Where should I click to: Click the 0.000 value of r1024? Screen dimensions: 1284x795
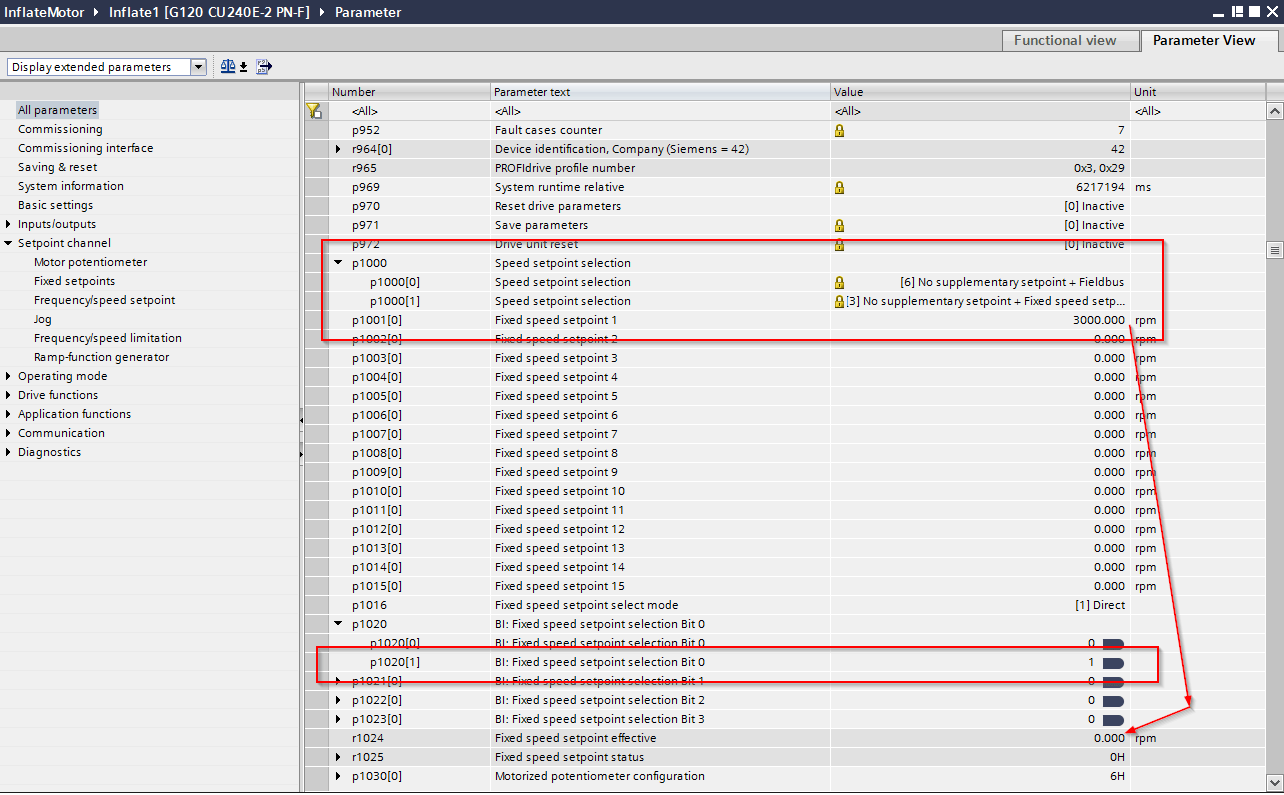(1109, 738)
